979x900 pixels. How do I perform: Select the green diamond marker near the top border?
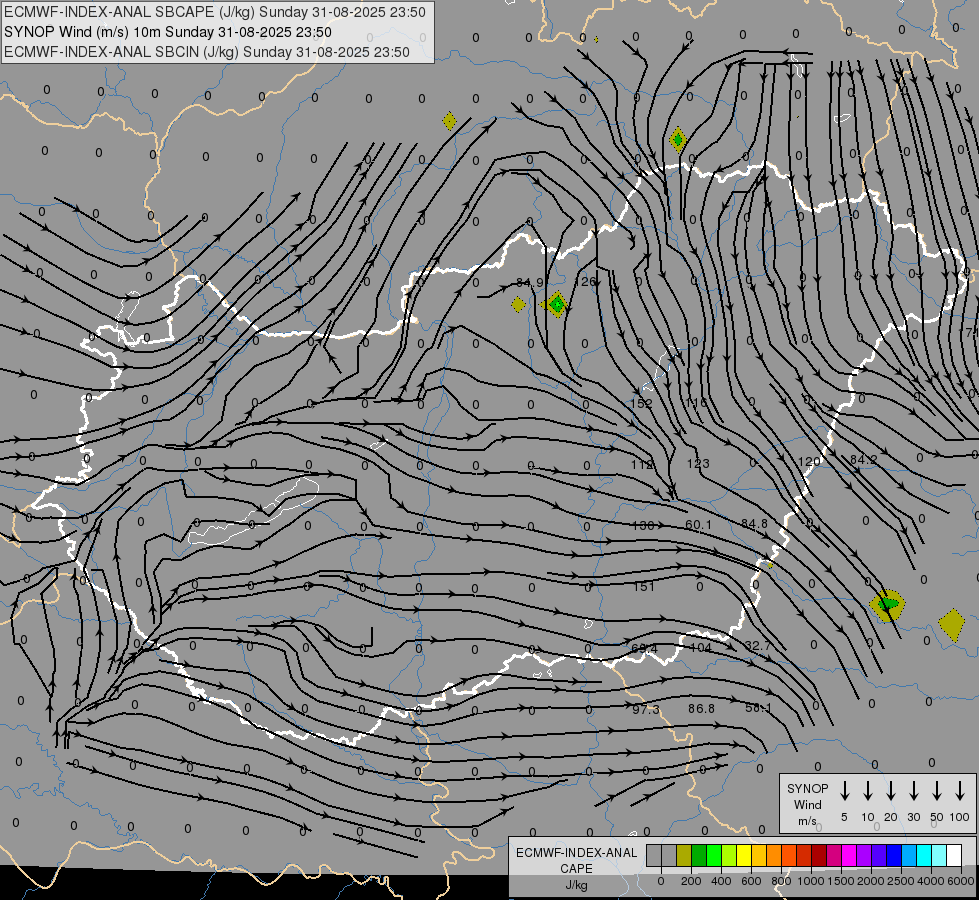coord(678,139)
